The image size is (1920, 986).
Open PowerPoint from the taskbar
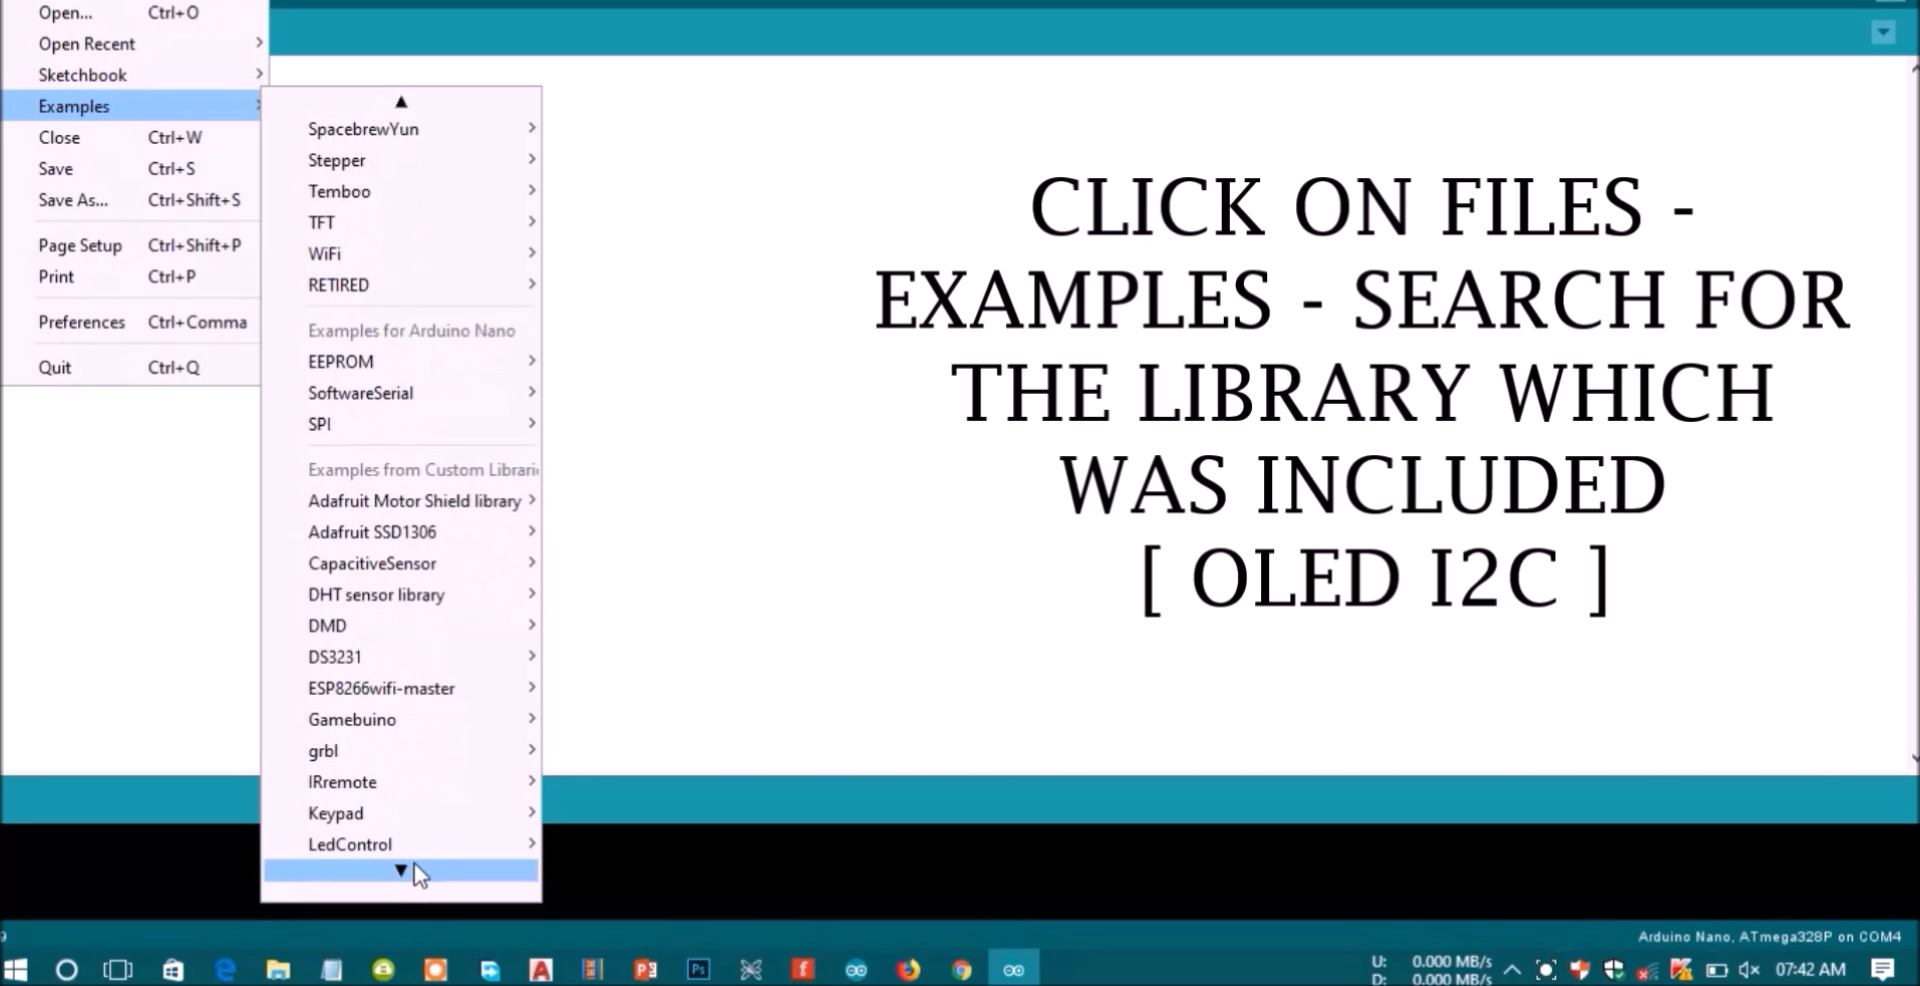645,969
